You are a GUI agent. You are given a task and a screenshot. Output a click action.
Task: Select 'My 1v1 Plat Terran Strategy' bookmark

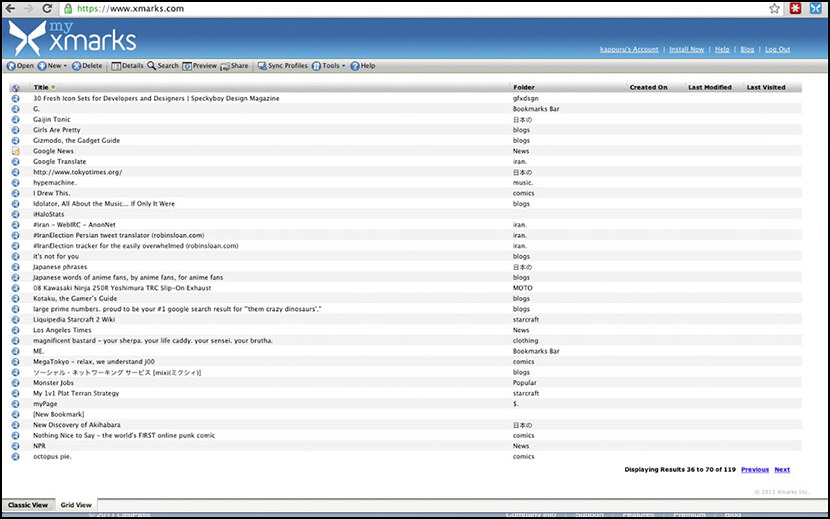pos(76,393)
